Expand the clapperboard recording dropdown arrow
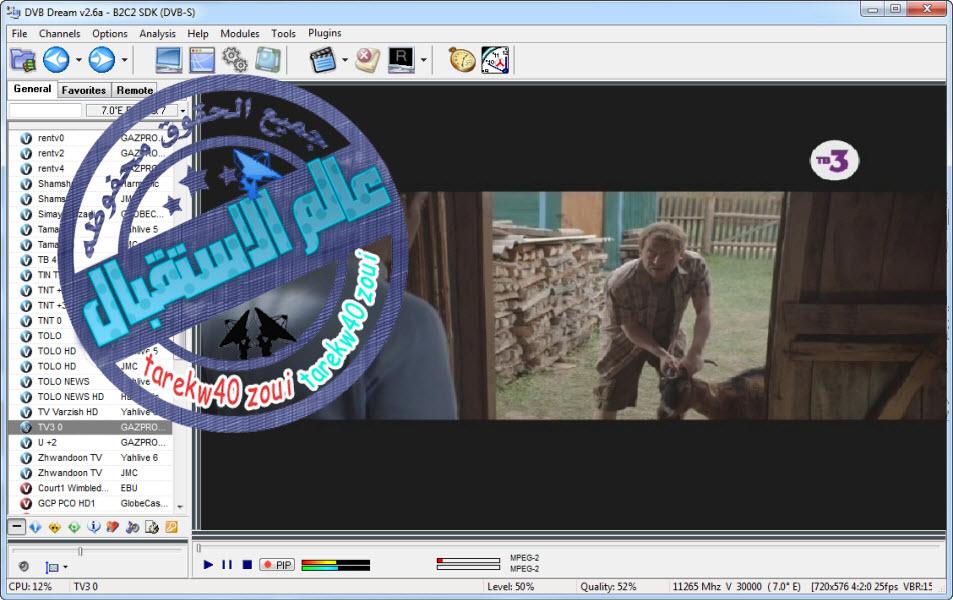The image size is (953, 600). point(345,60)
